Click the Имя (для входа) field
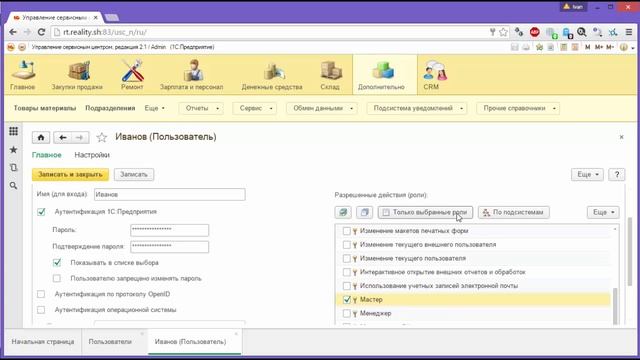 pyautogui.click(x=169, y=195)
